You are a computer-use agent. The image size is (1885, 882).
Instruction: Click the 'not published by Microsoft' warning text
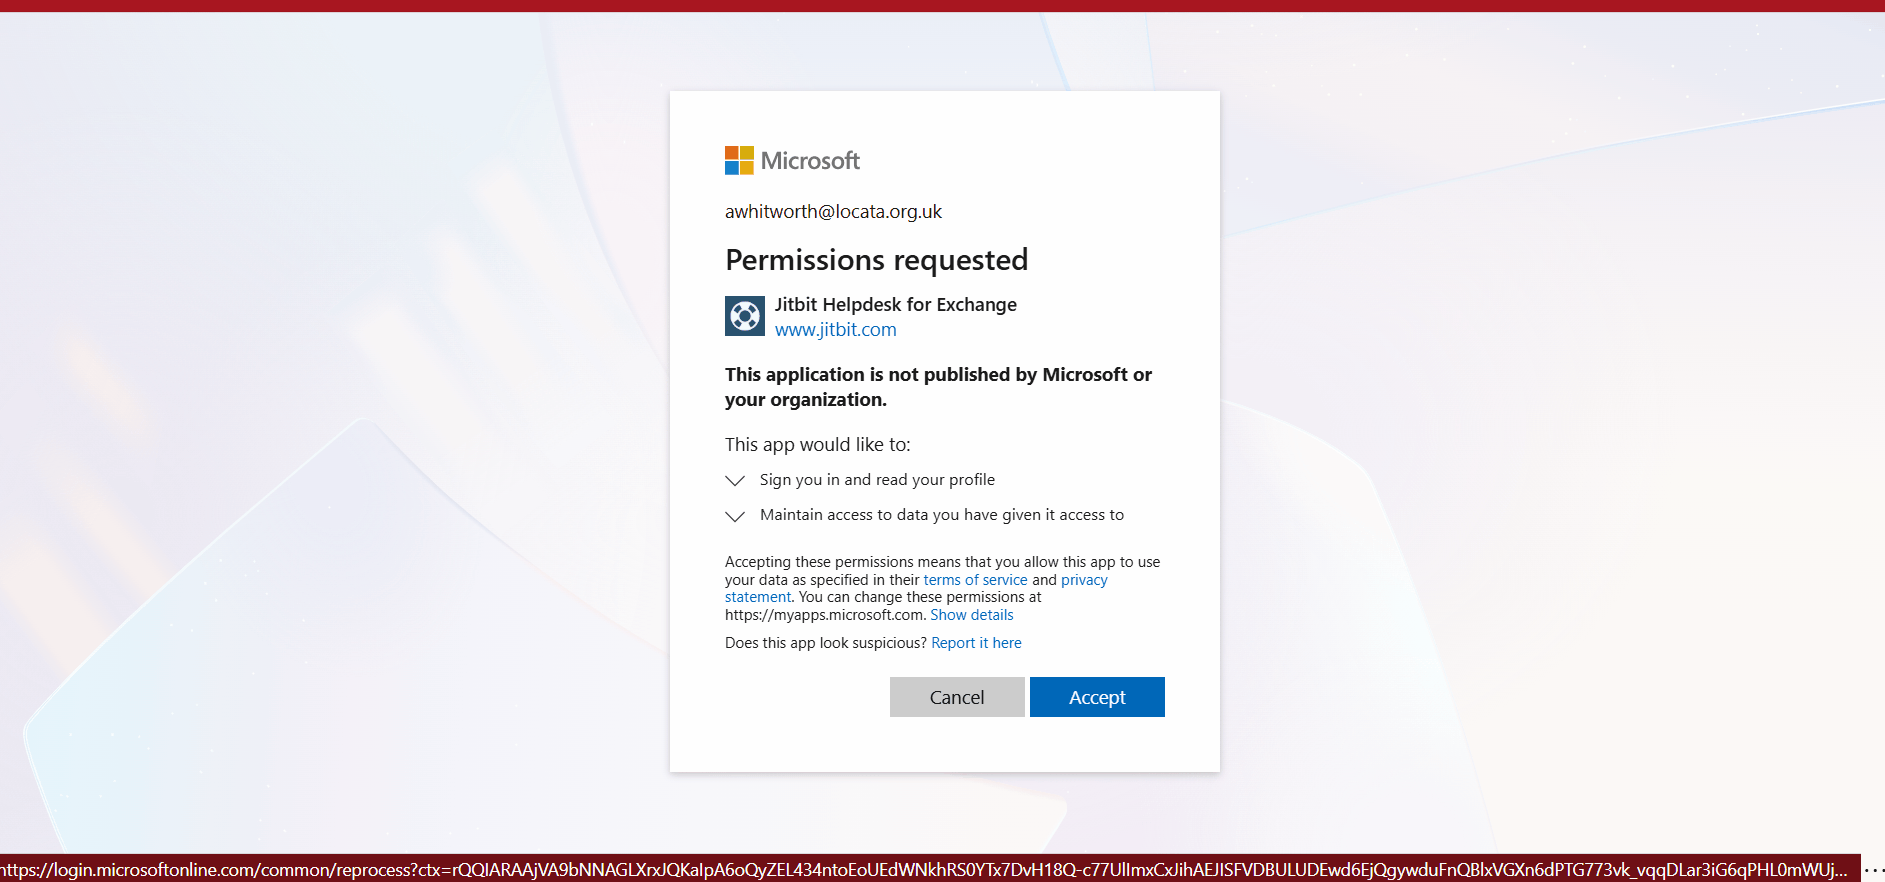pos(938,387)
